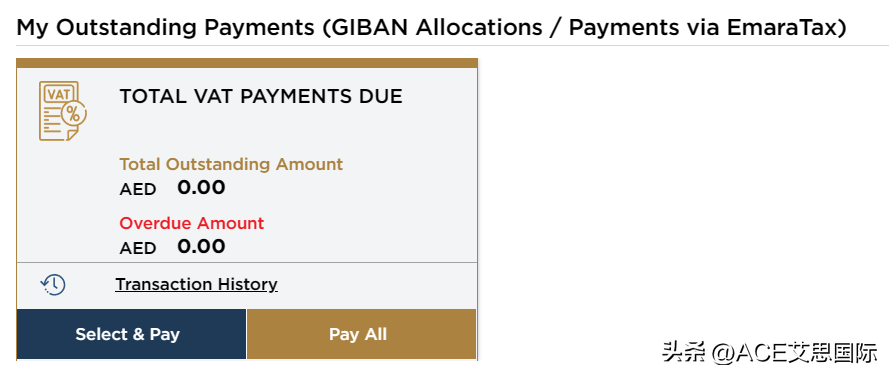Click the percent badge on VAT icon

point(73,113)
